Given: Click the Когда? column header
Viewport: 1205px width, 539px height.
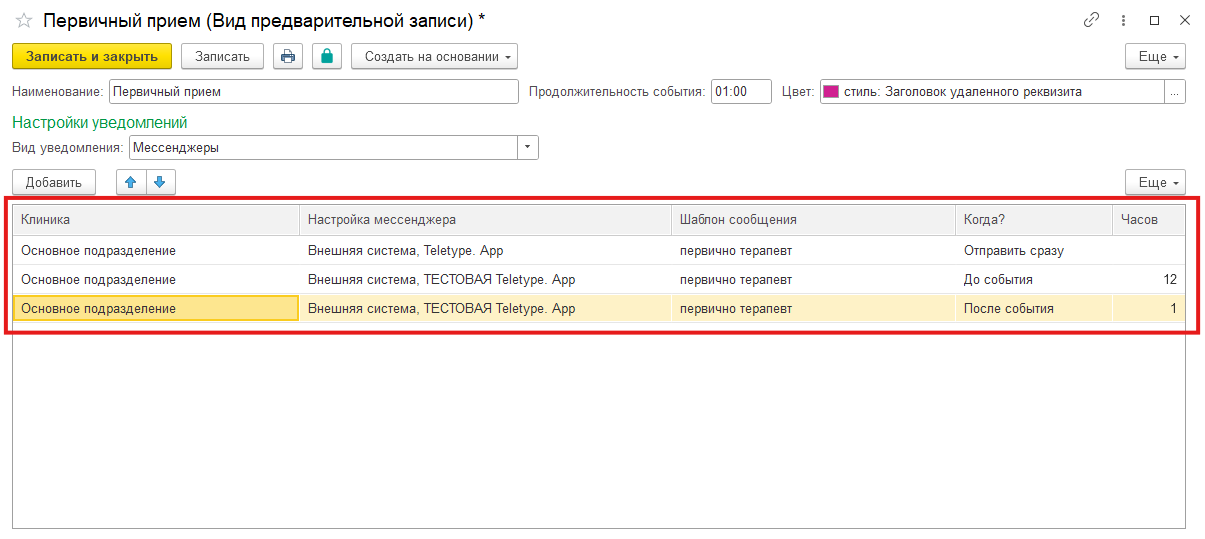Looking at the screenshot, I should [1033, 219].
